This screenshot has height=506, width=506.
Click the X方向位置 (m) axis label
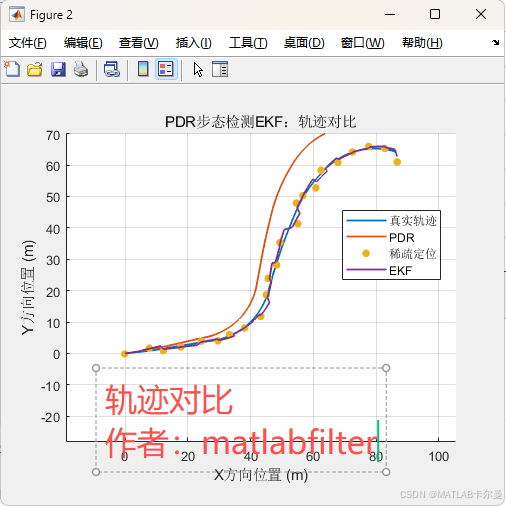pyautogui.click(x=261, y=475)
